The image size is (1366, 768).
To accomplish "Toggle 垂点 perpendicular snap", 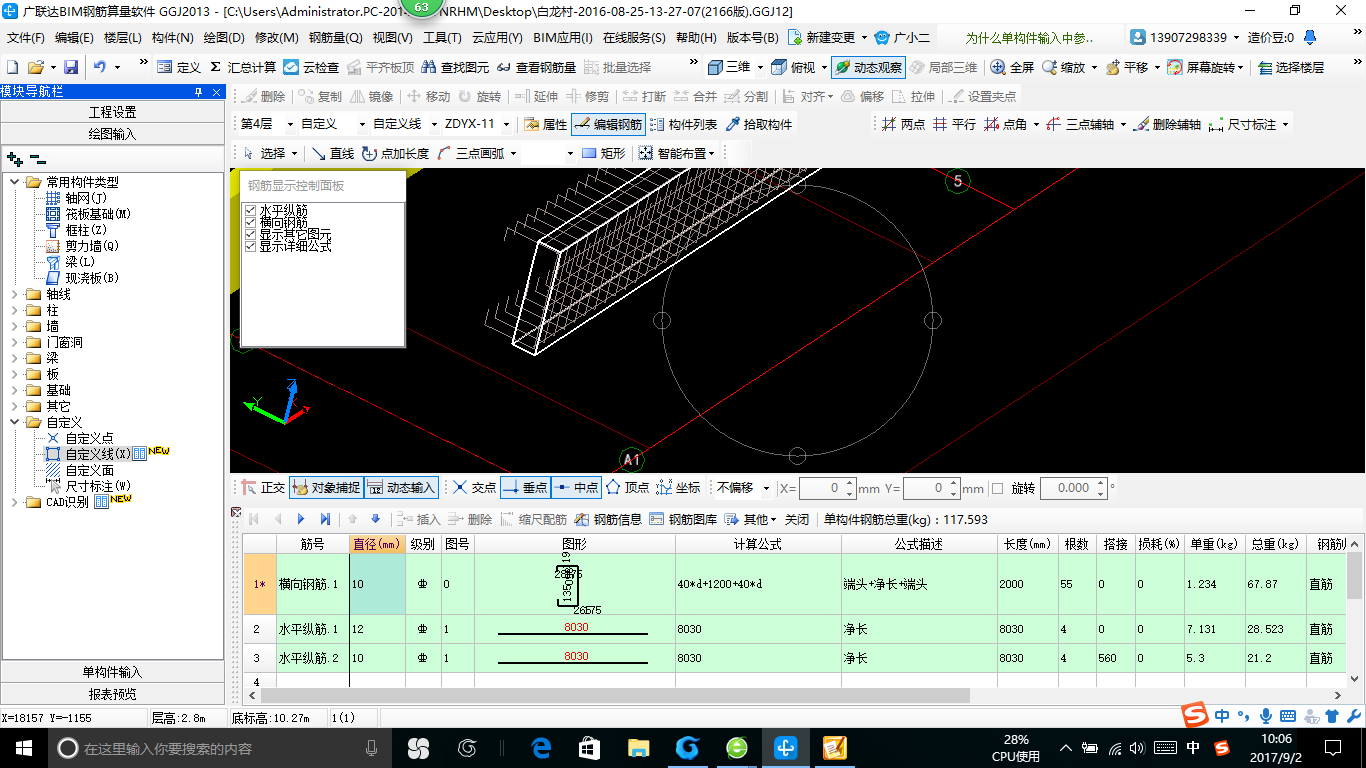I will click(x=525, y=488).
